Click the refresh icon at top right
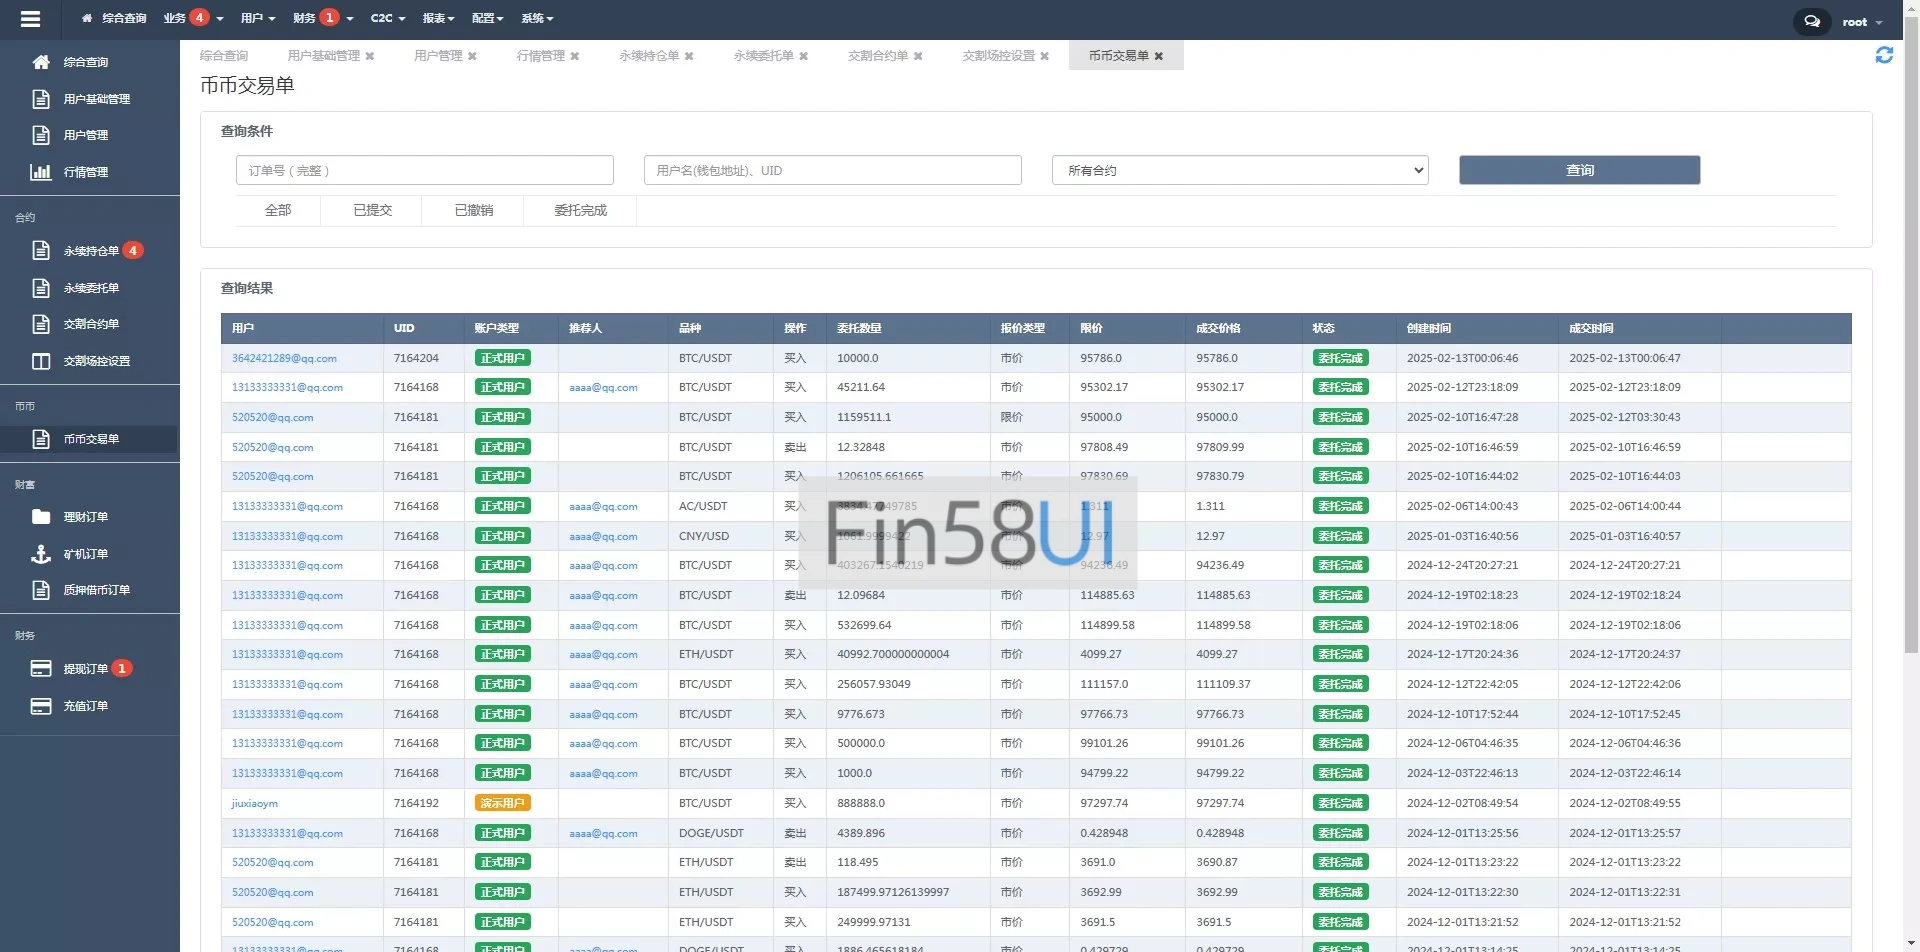The image size is (1920, 952). point(1884,56)
